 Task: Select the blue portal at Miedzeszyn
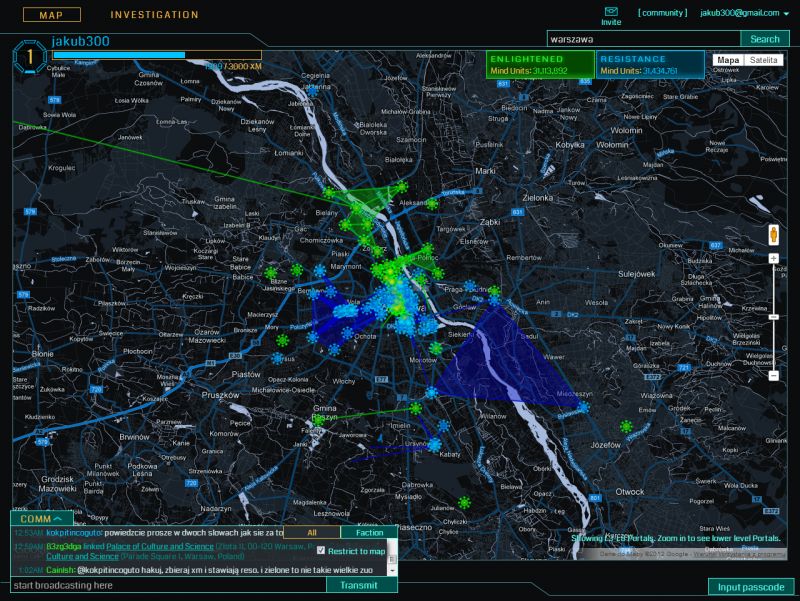point(583,407)
